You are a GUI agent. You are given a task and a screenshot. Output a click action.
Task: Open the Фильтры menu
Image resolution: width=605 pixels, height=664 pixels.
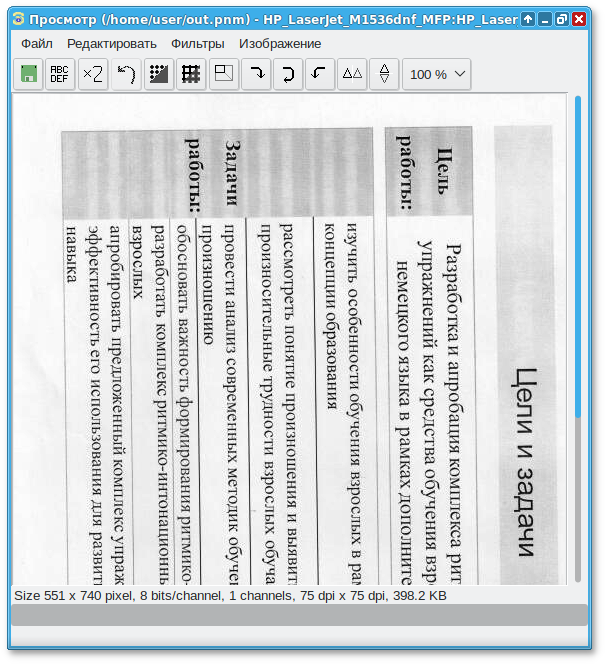tap(198, 44)
